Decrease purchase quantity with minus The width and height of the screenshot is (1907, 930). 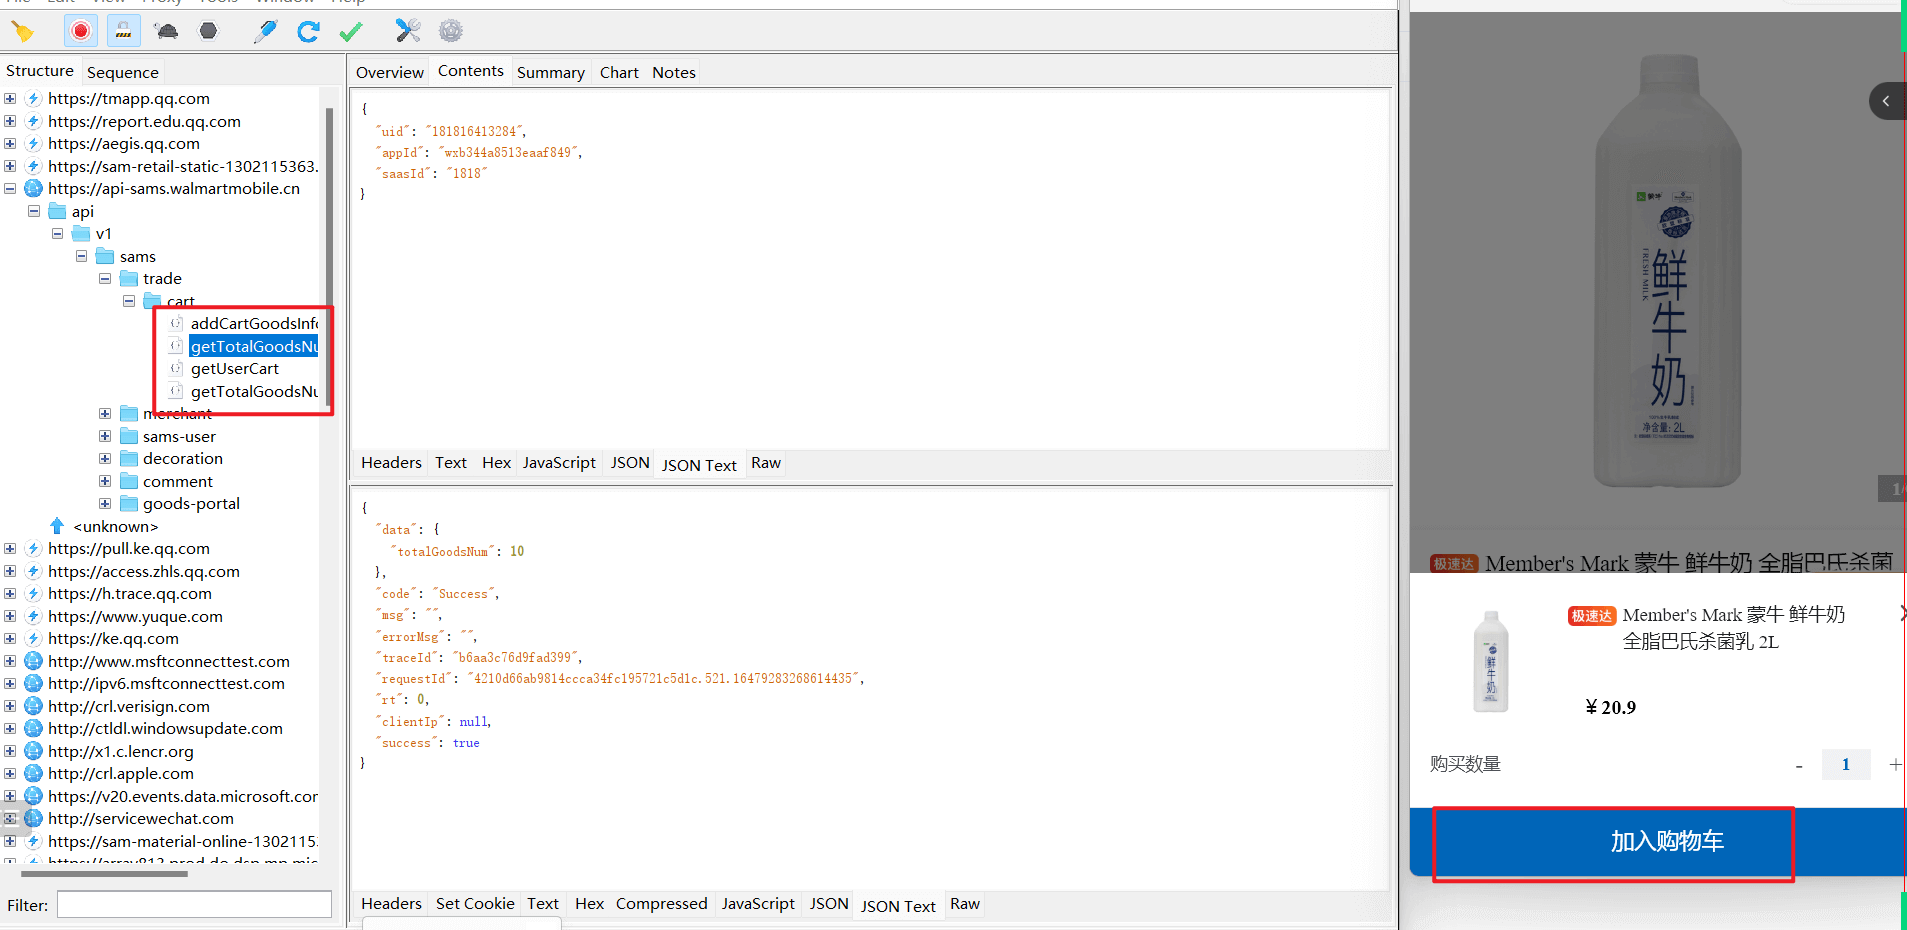[1799, 765]
